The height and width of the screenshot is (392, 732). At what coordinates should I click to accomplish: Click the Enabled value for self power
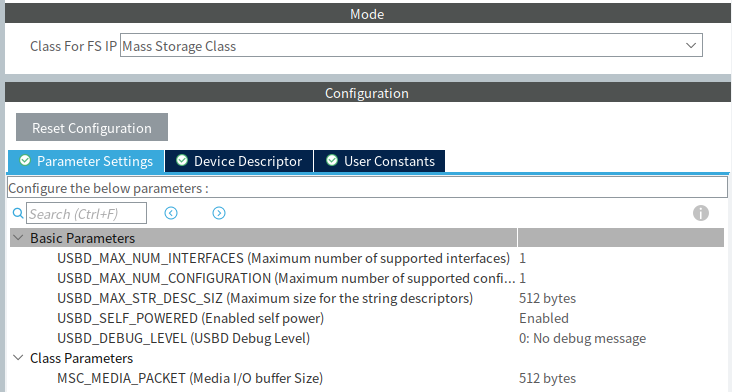click(544, 318)
